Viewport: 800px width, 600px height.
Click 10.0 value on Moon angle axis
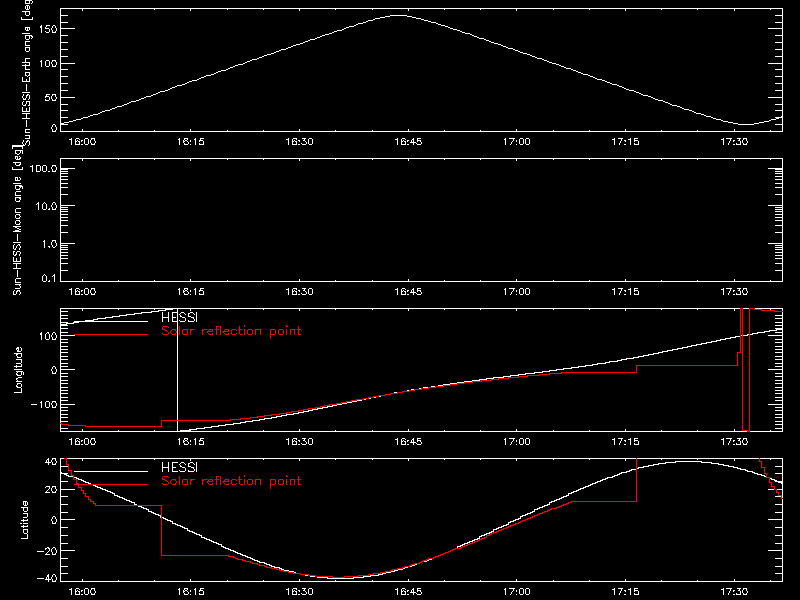pos(46,207)
